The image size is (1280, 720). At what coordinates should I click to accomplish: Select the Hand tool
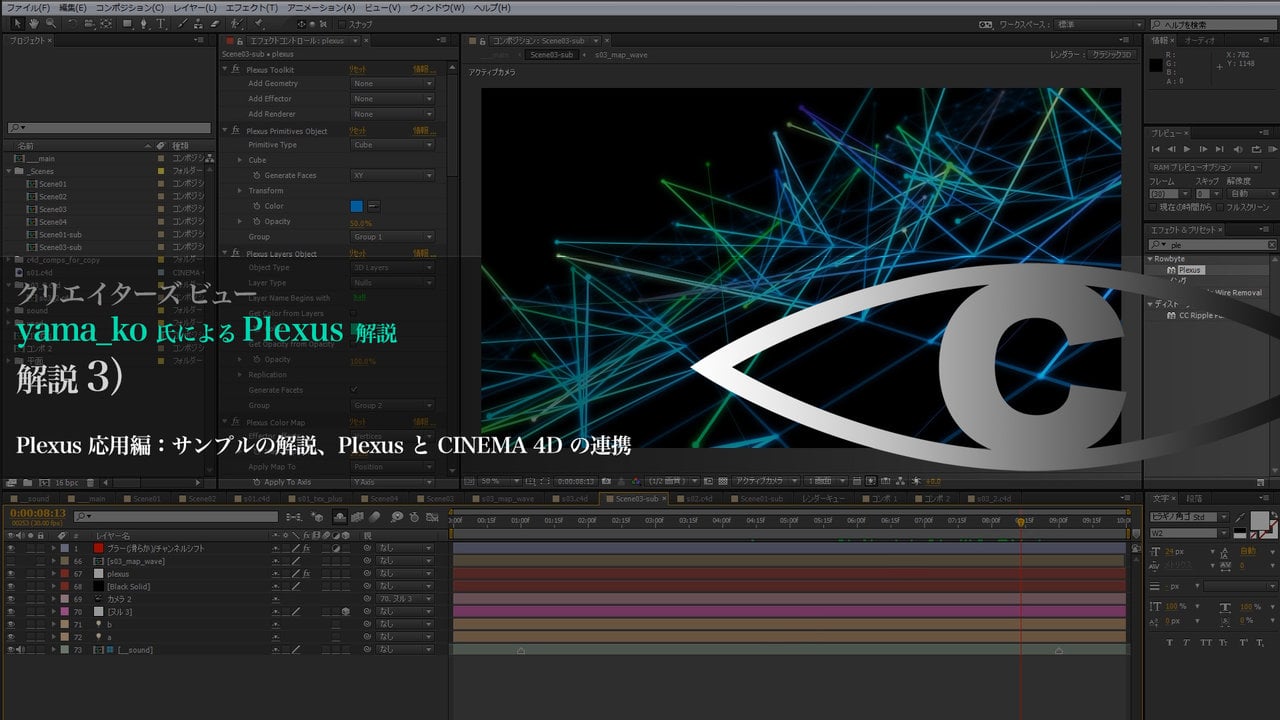coord(34,23)
